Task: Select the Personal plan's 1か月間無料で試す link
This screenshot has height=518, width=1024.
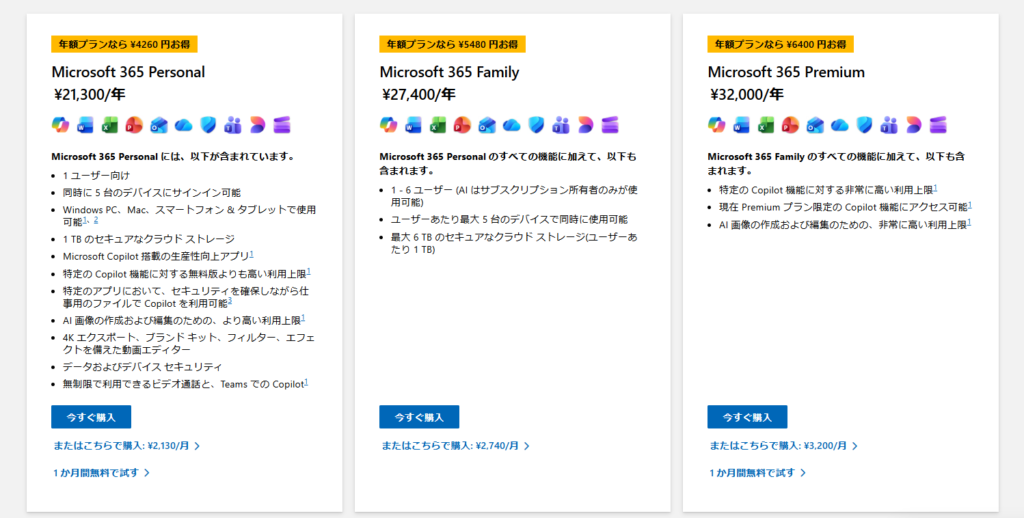Action: 101,473
